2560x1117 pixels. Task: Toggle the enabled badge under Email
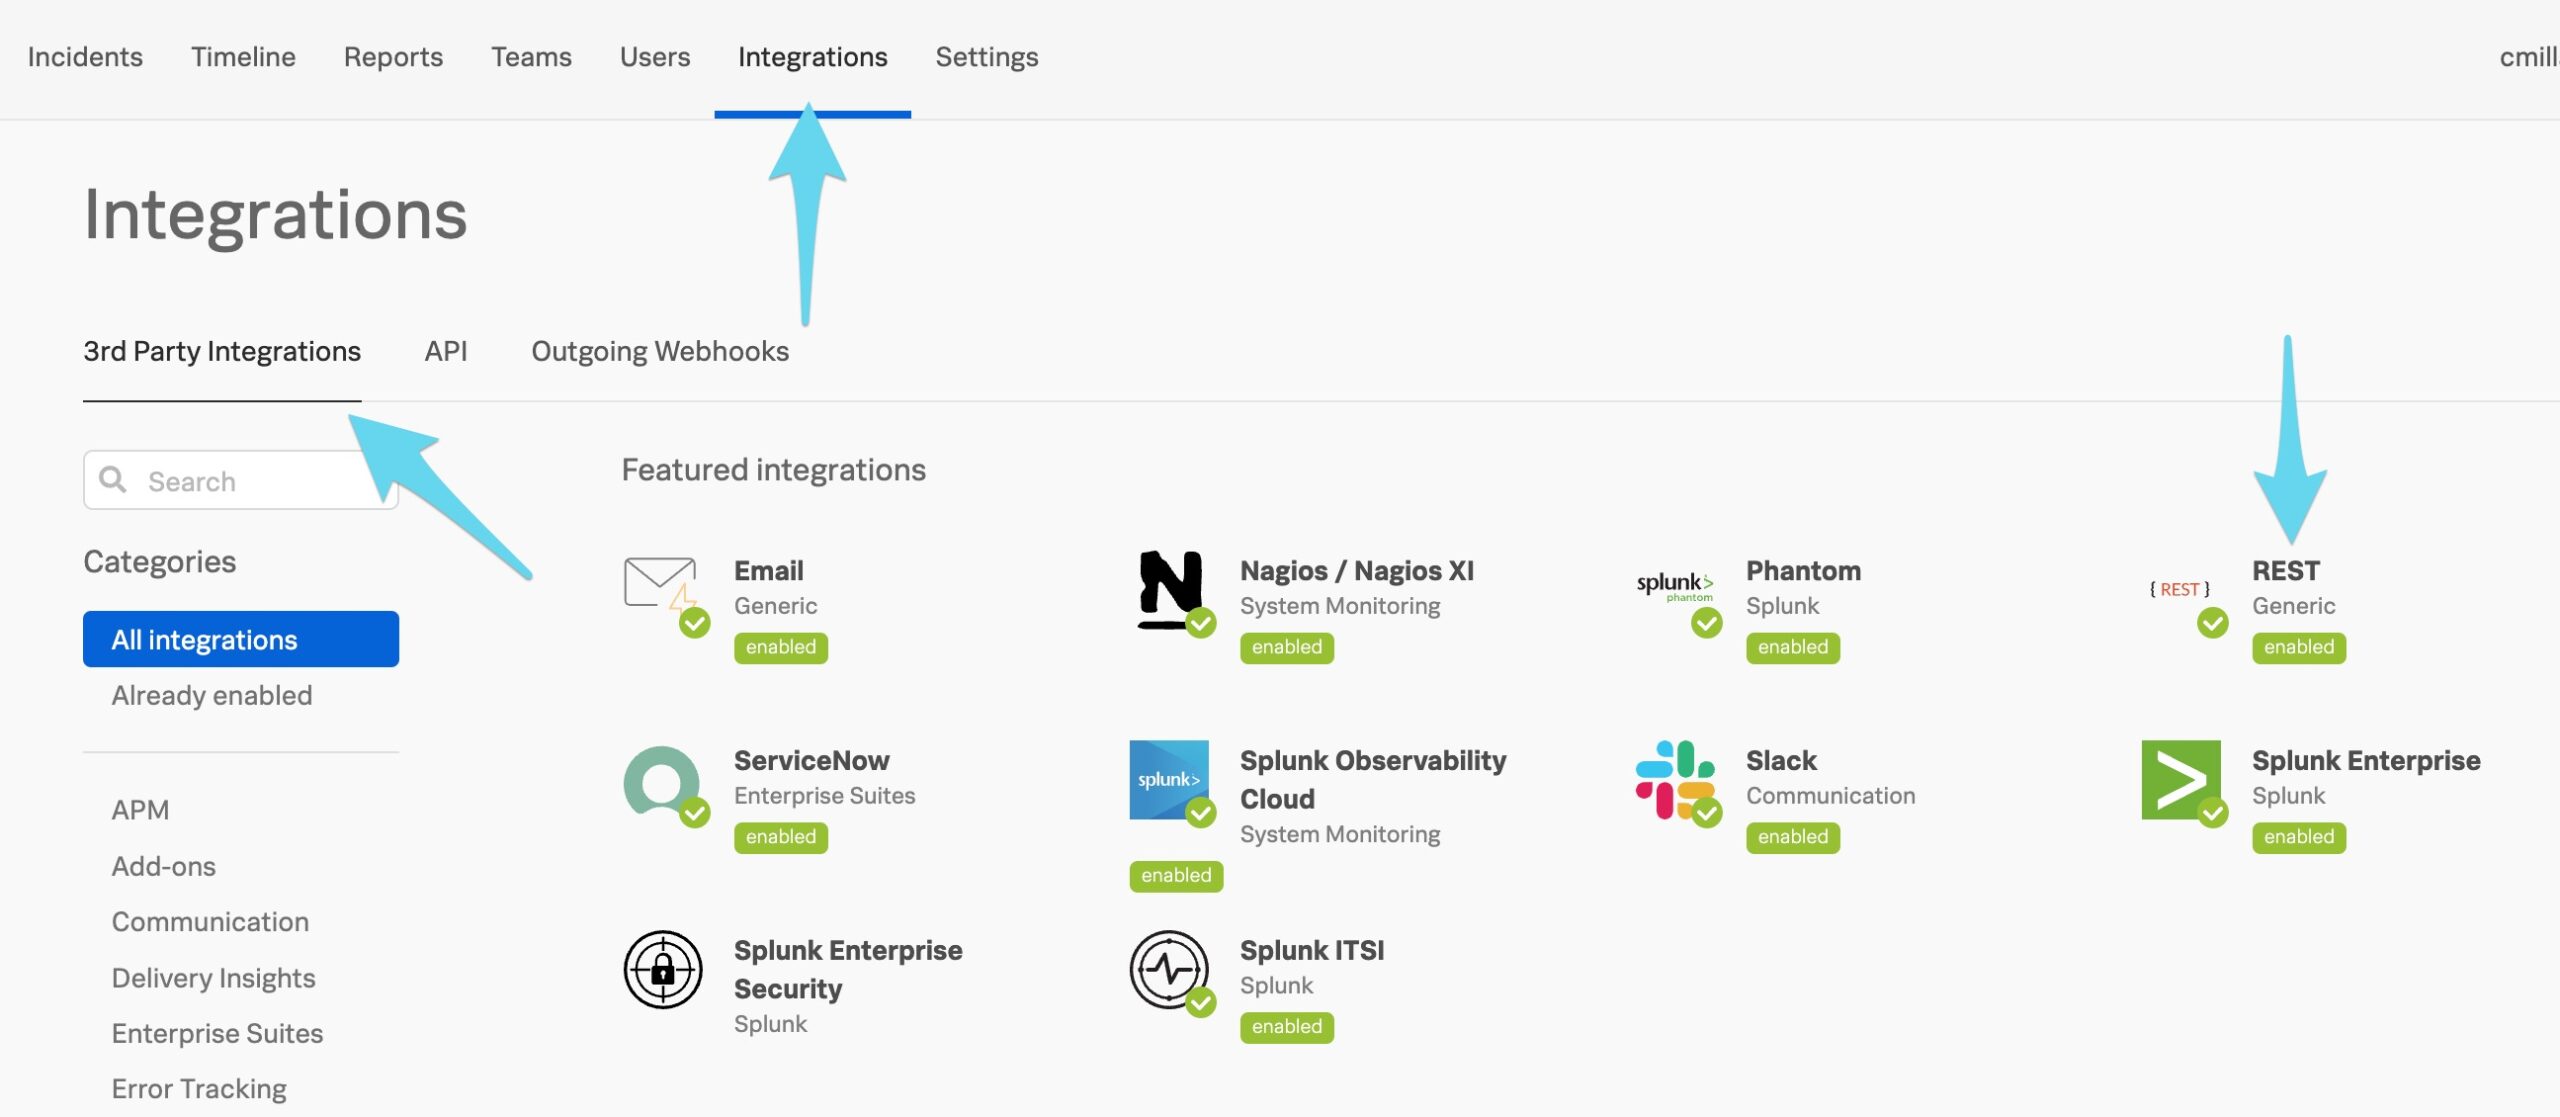tap(780, 647)
